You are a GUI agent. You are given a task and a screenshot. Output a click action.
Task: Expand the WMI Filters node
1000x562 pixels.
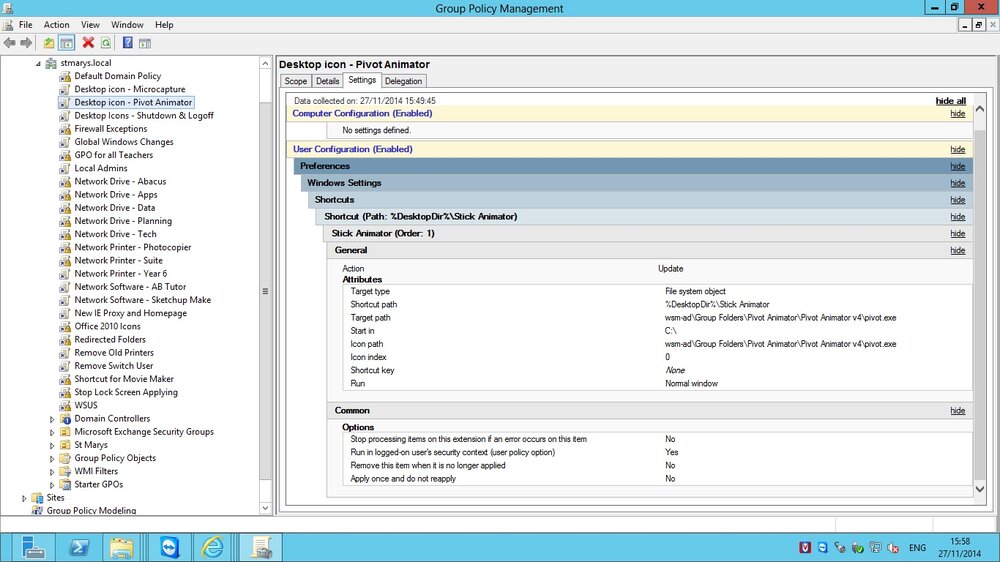52,471
